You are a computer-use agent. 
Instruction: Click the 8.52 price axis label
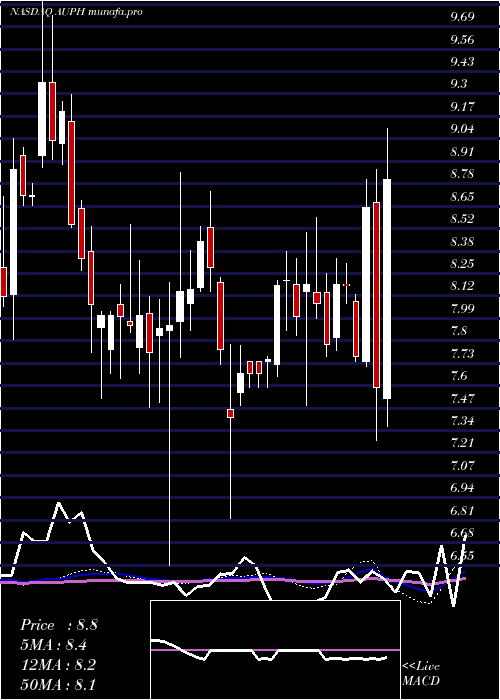[x=462, y=219]
